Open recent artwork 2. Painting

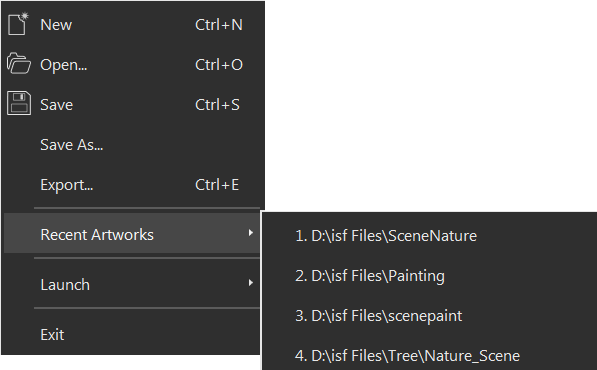point(370,276)
